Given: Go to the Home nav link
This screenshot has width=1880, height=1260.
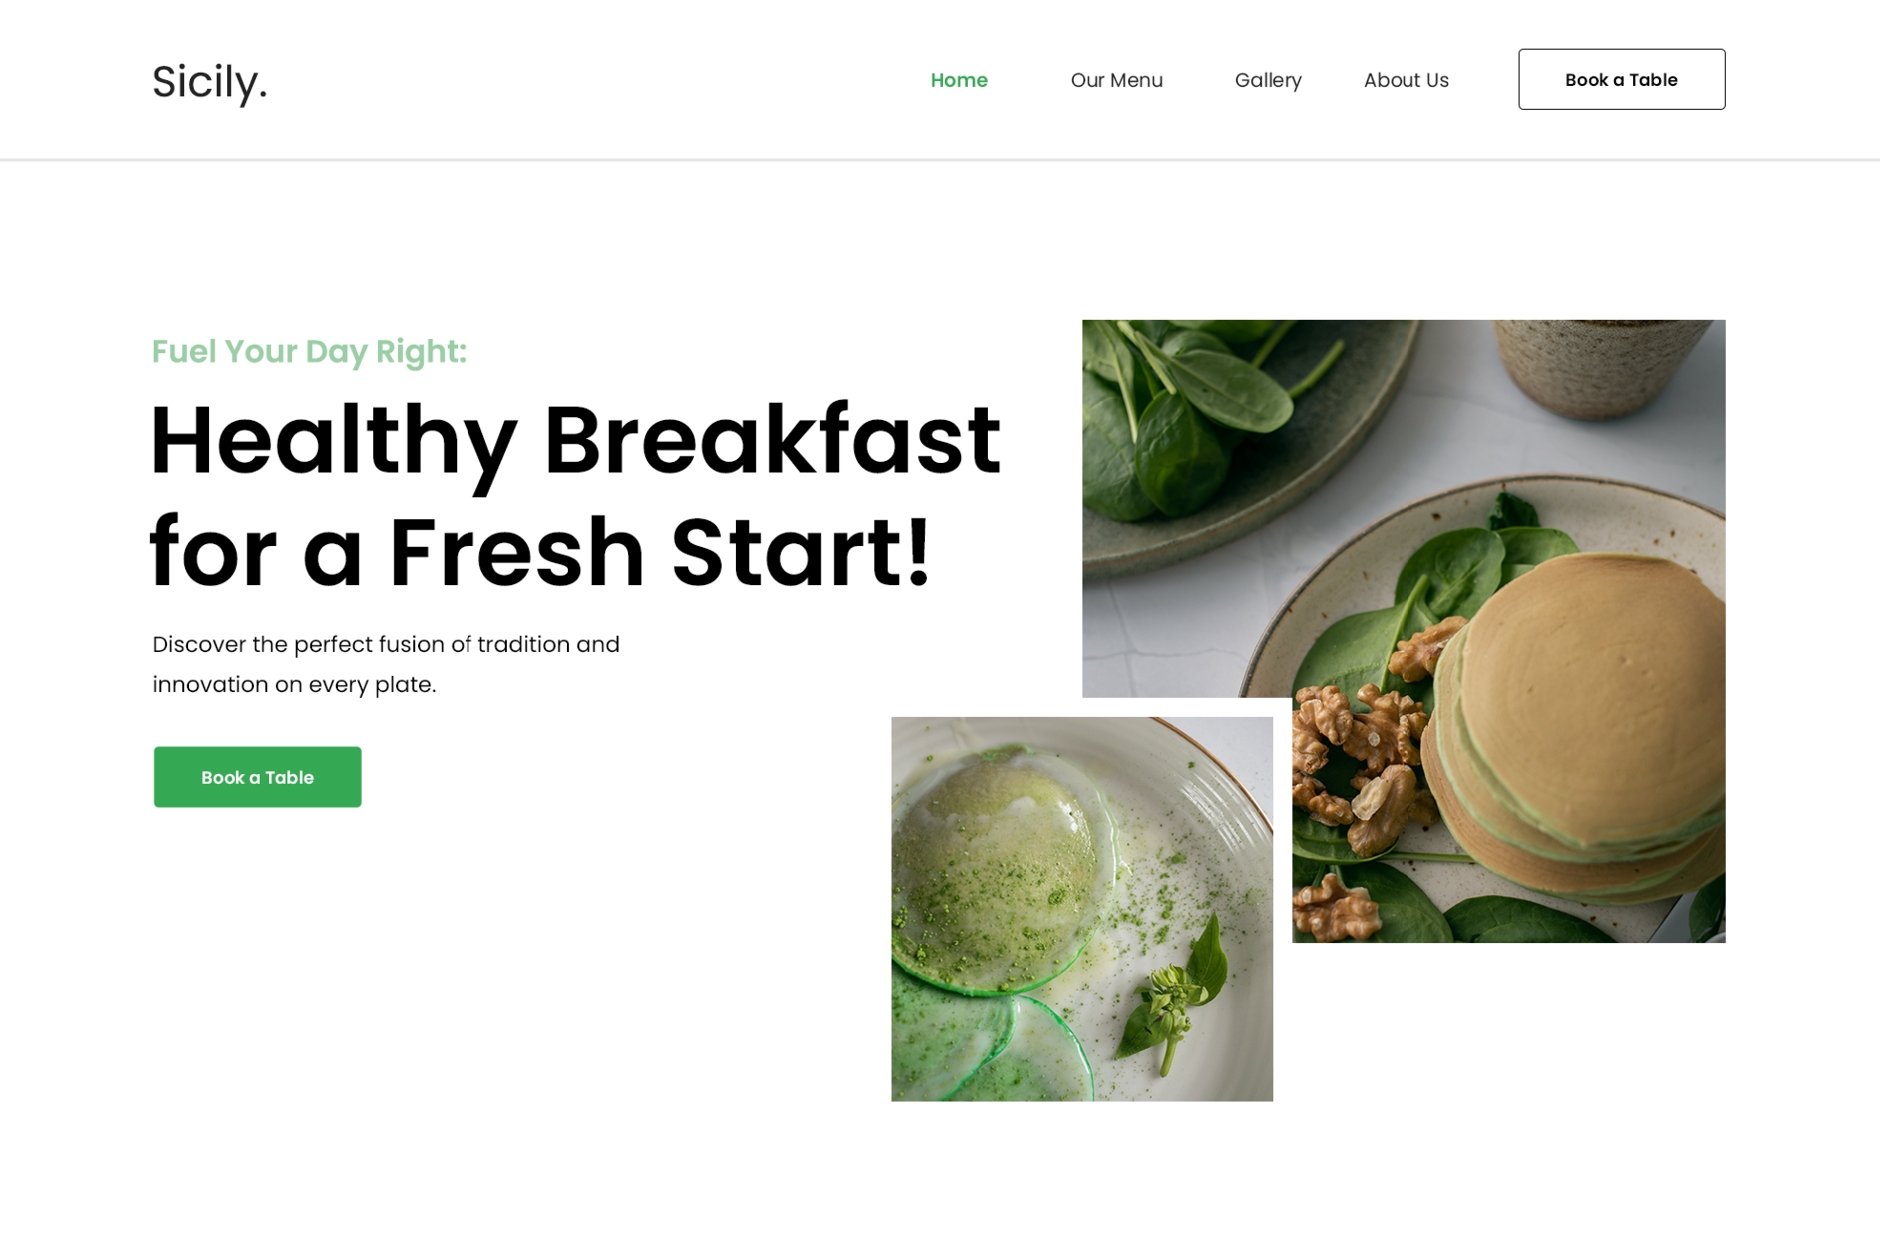Looking at the screenshot, I should (958, 80).
